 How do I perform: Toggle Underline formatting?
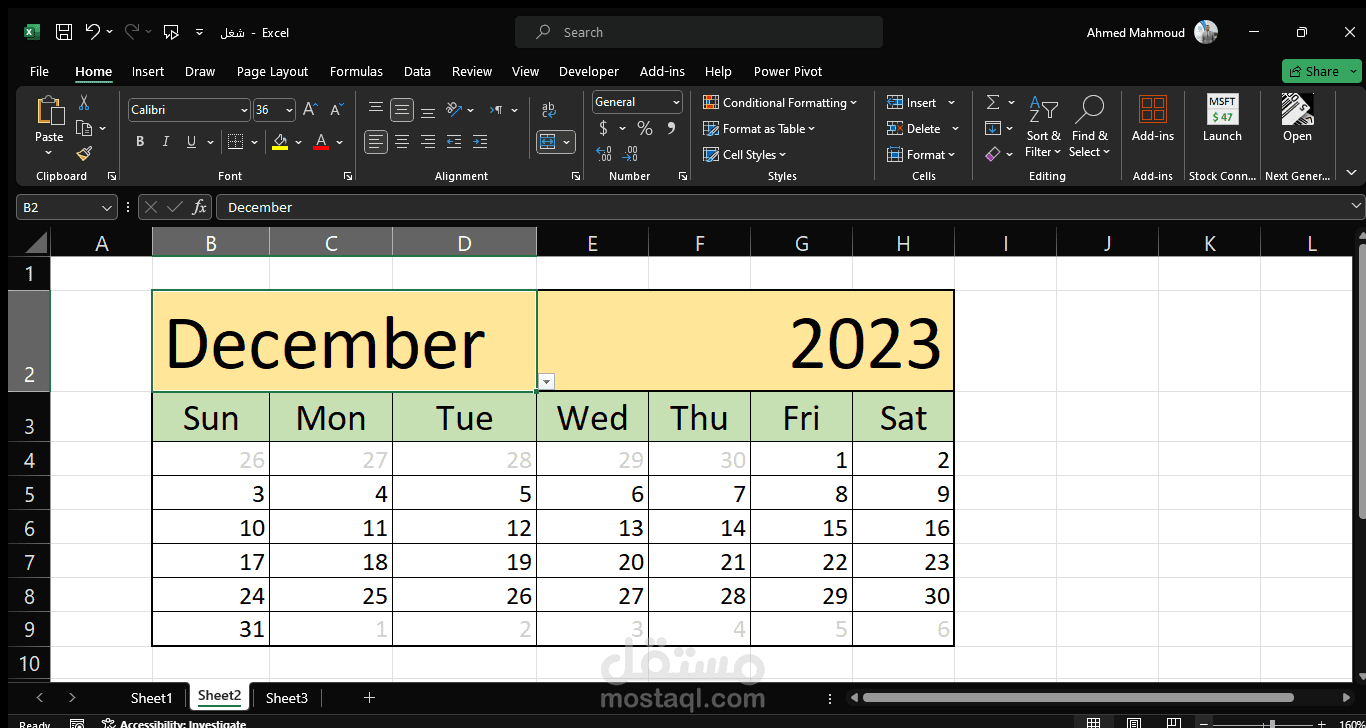tap(191, 142)
